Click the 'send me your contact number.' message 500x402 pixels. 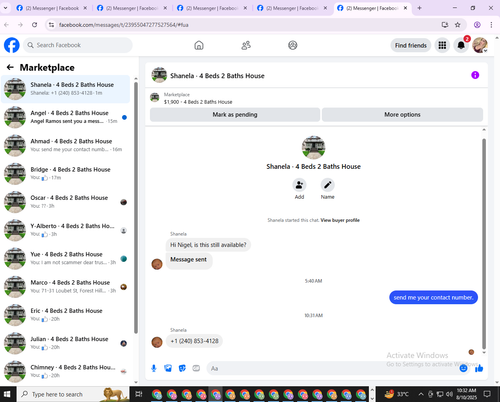433,297
